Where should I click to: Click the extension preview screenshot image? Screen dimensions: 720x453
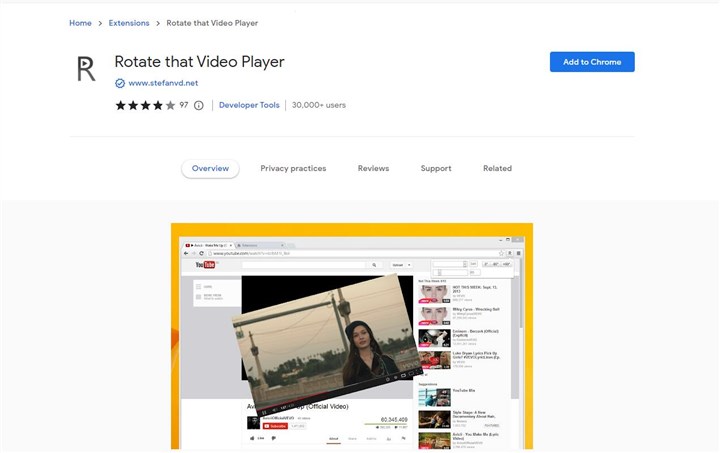[352, 336]
